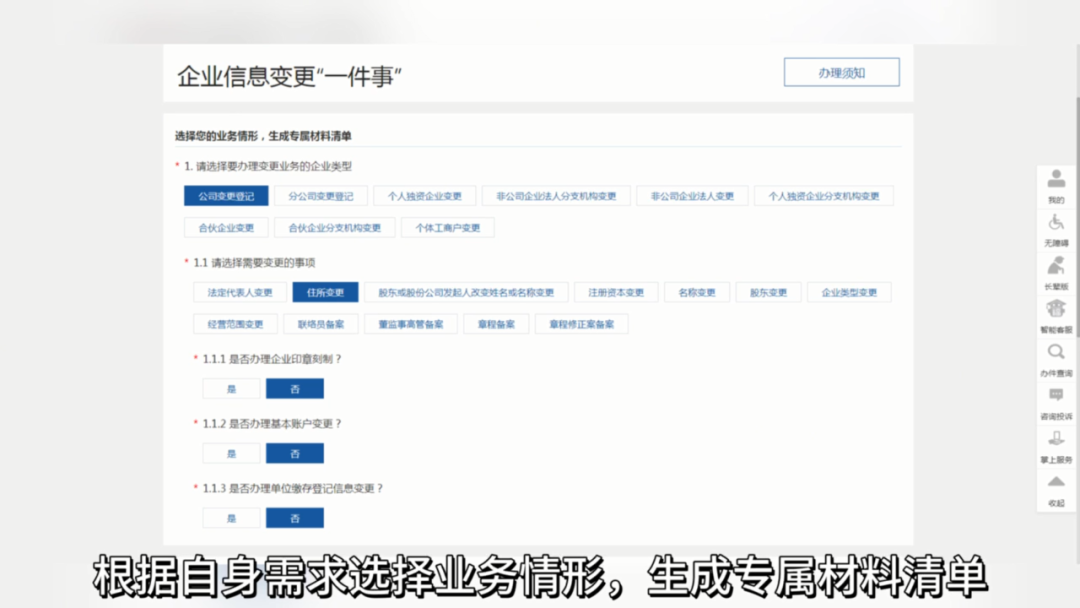Select 公司变更登记 enterprise type
The width and height of the screenshot is (1080, 608).
click(x=226, y=196)
